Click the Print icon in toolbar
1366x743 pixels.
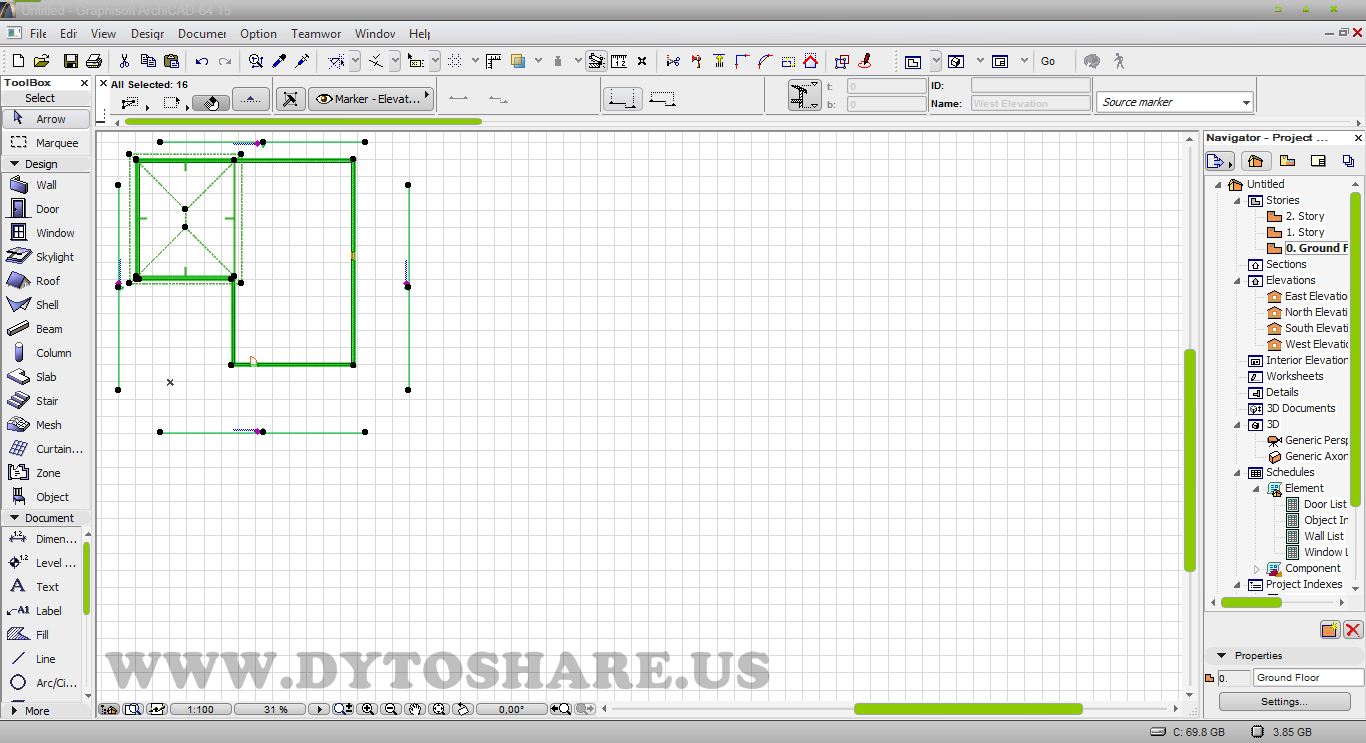coord(94,61)
